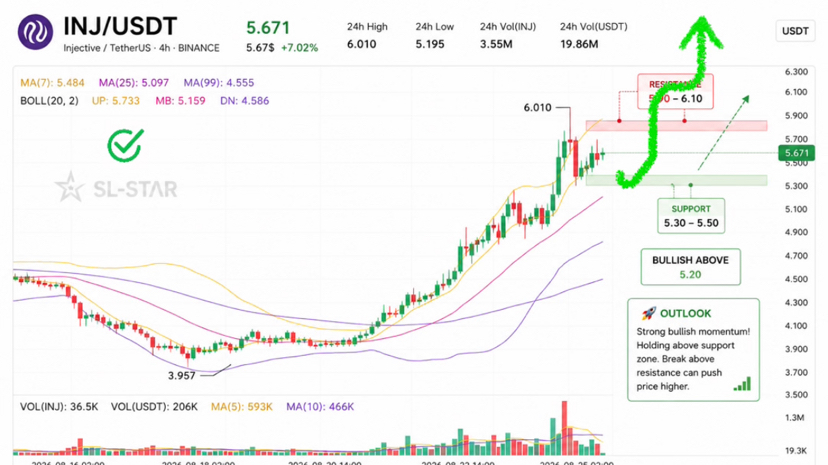This screenshot has width=828, height=465.
Task: Click the SUPPORT 5.30 – 5.50 callout box
Action: [x=691, y=216]
